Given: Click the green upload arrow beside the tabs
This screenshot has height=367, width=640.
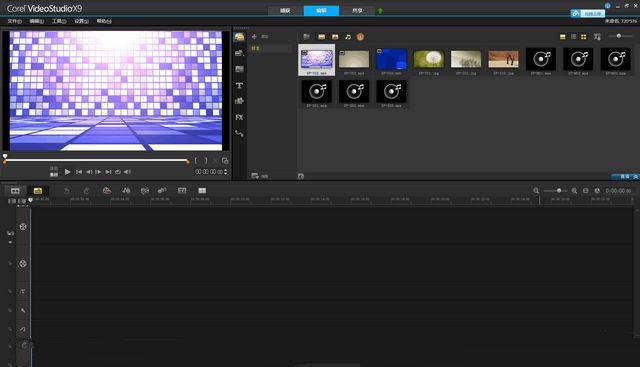Looking at the screenshot, I should (x=380, y=11).
